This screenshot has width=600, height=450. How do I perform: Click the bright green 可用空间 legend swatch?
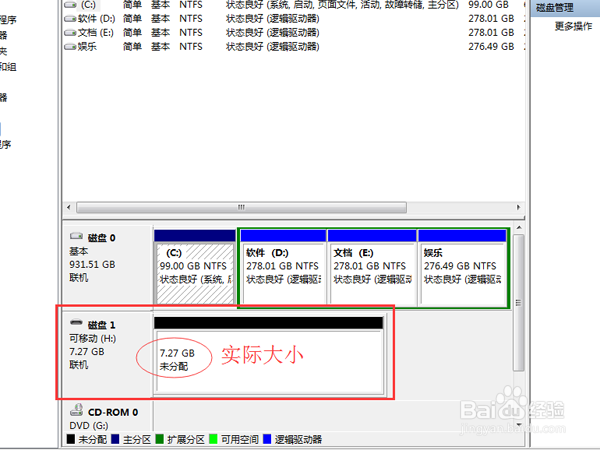pyautogui.click(x=213, y=439)
